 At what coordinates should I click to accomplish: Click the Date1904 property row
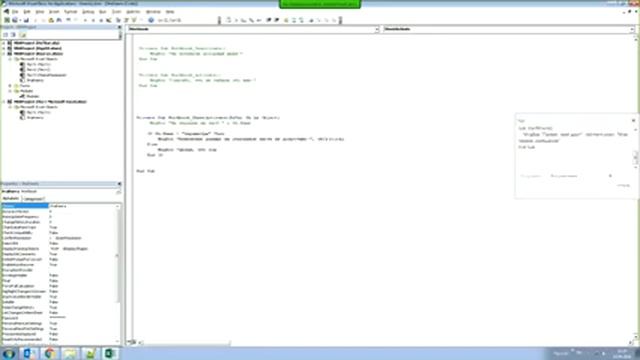pyautogui.click(x=59, y=243)
